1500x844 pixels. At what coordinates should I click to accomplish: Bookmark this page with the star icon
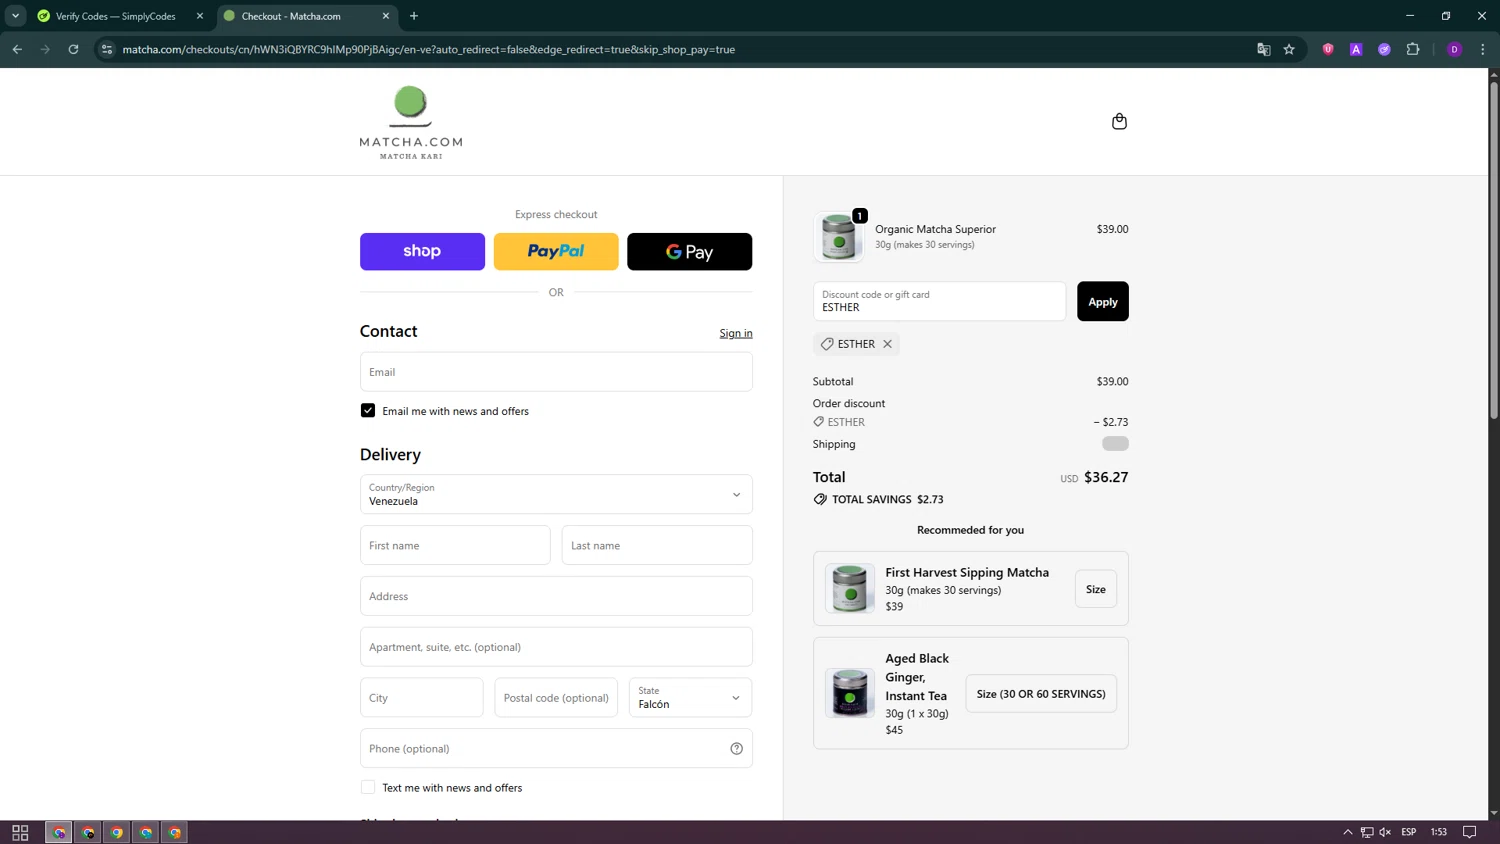coord(1289,49)
